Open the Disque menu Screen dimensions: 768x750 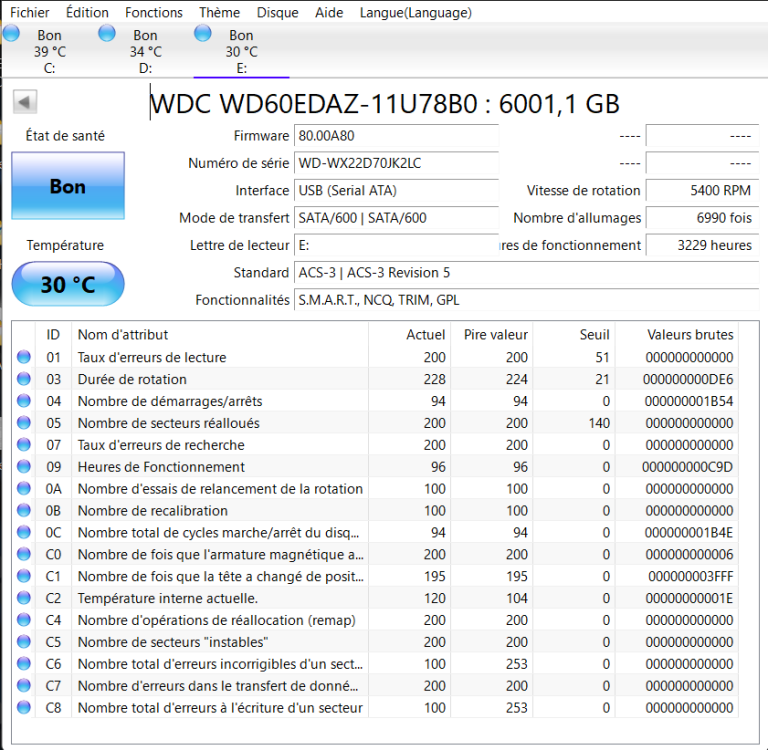click(x=277, y=12)
